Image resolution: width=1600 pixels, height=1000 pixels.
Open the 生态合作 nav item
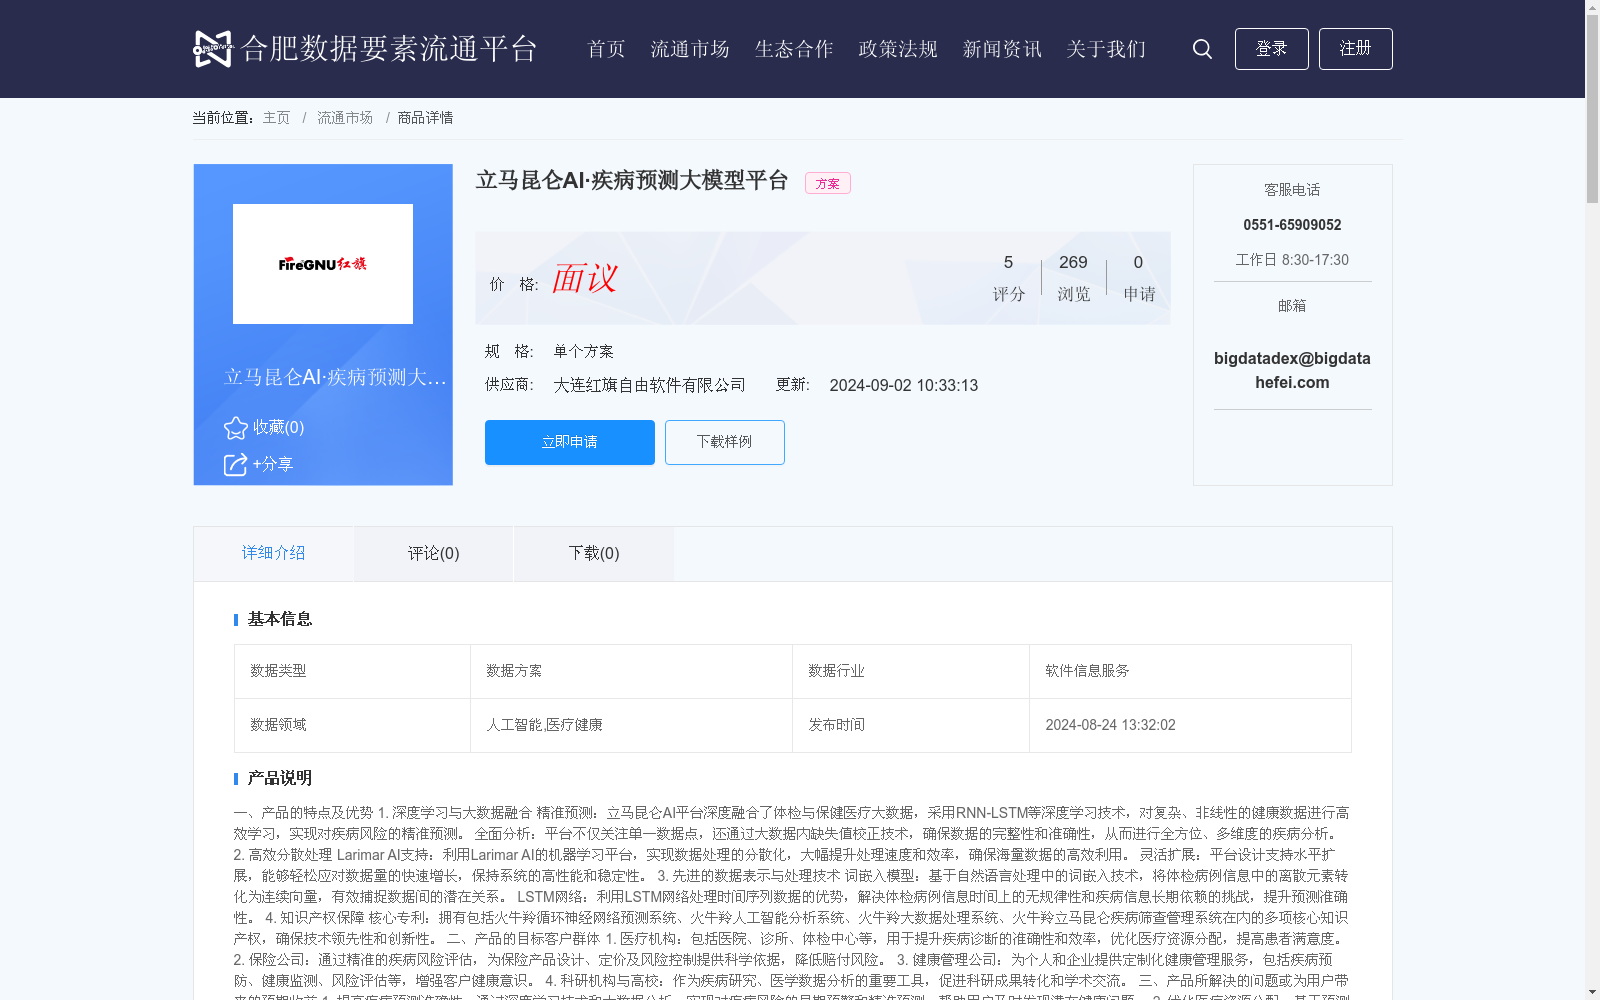click(x=794, y=49)
